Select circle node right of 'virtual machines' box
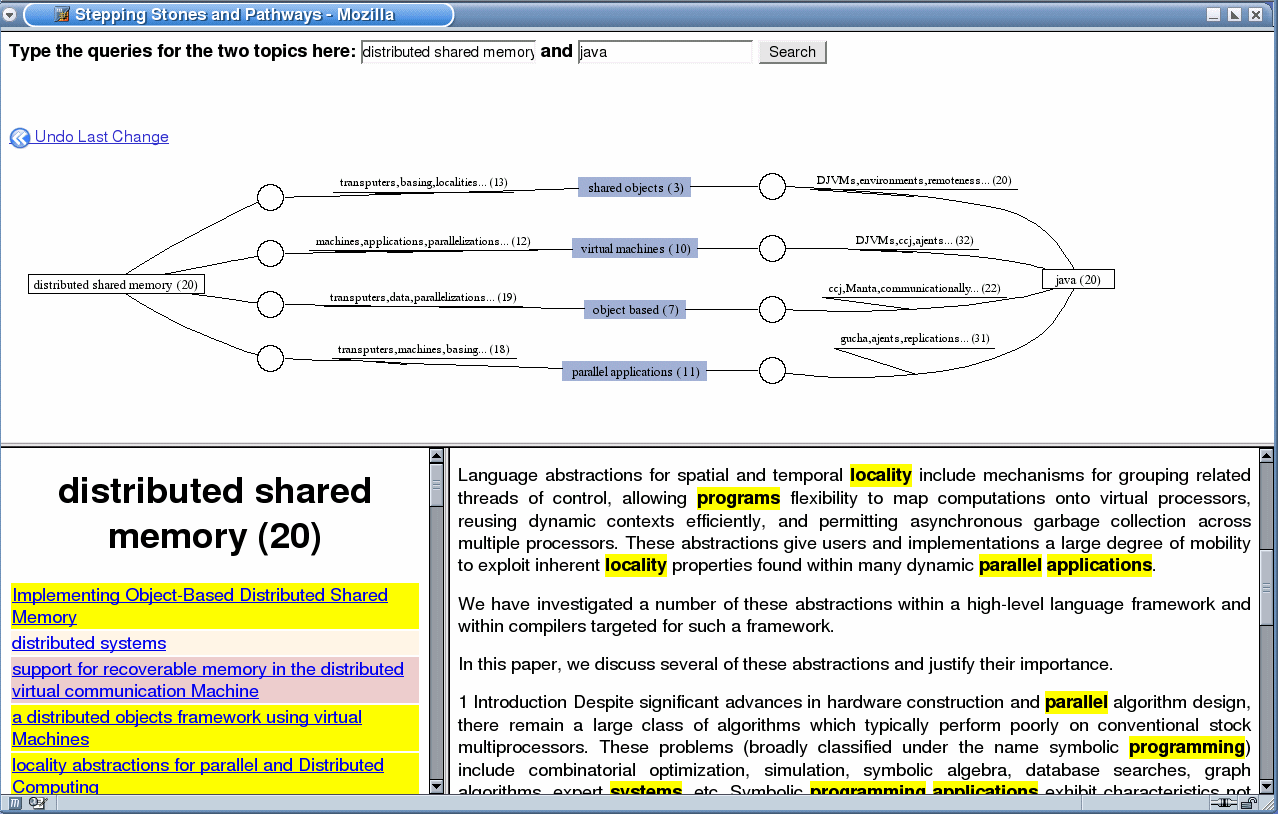1278x814 pixels. [x=772, y=248]
